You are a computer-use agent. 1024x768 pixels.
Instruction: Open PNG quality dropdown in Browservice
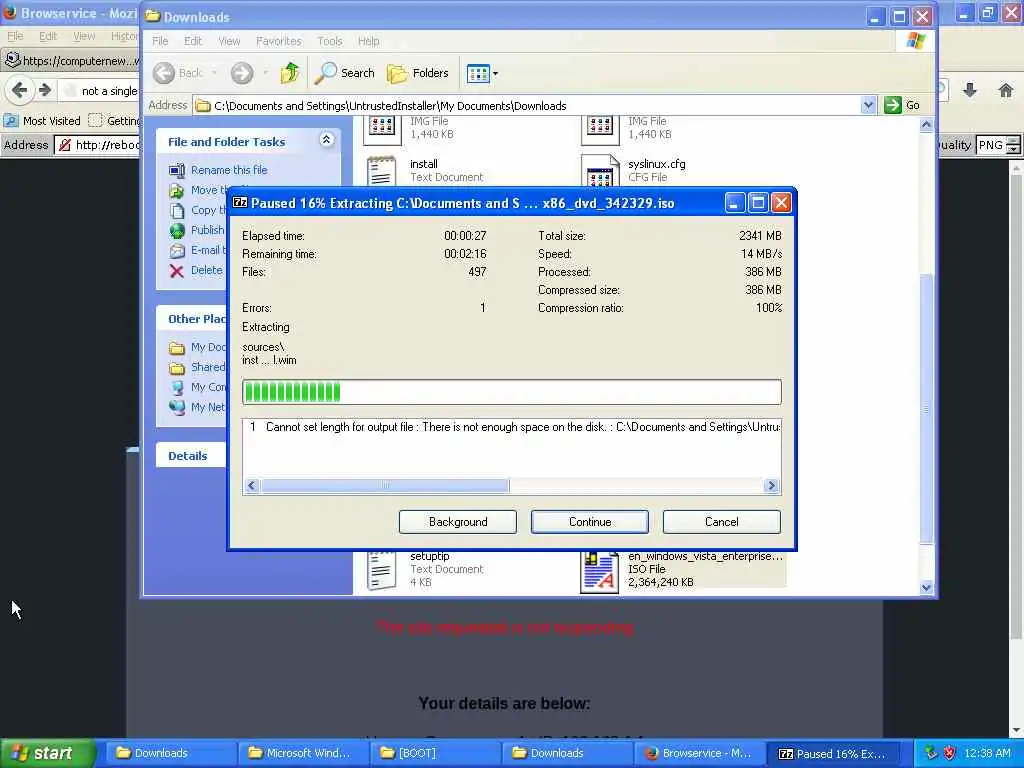tap(999, 145)
